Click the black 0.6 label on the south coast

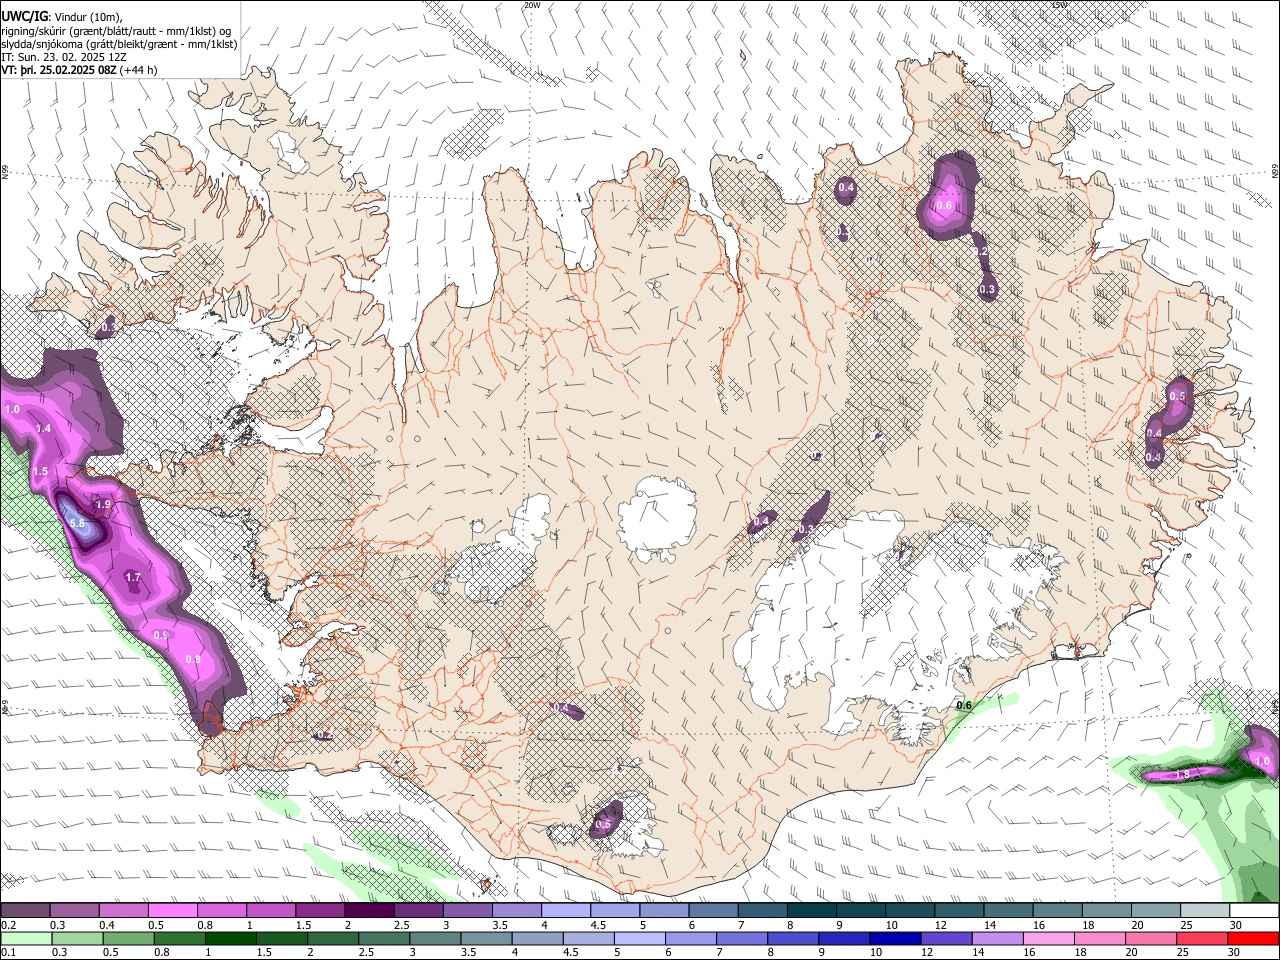click(x=965, y=705)
